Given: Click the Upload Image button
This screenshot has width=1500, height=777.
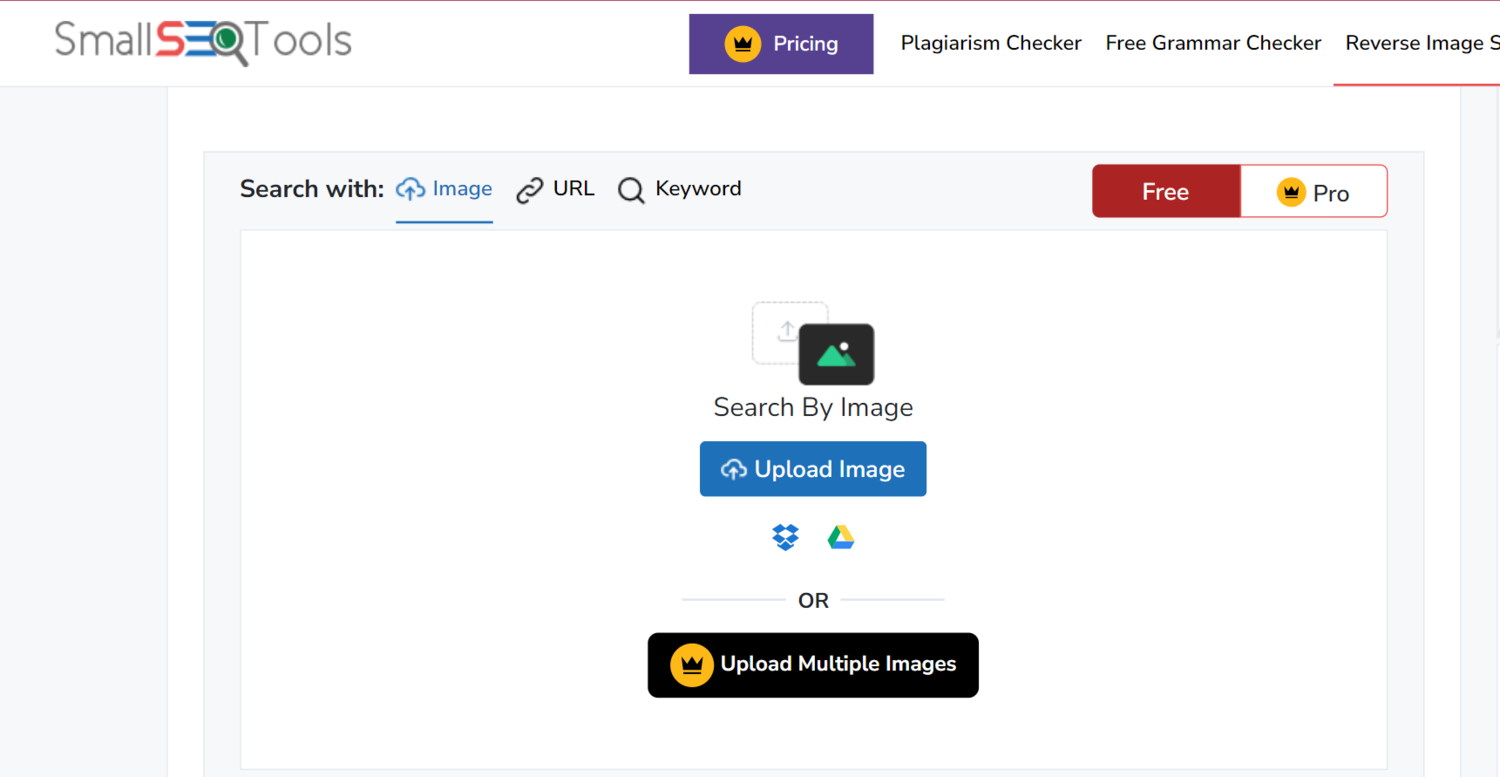Looking at the screenshot, I should point(812,468).
